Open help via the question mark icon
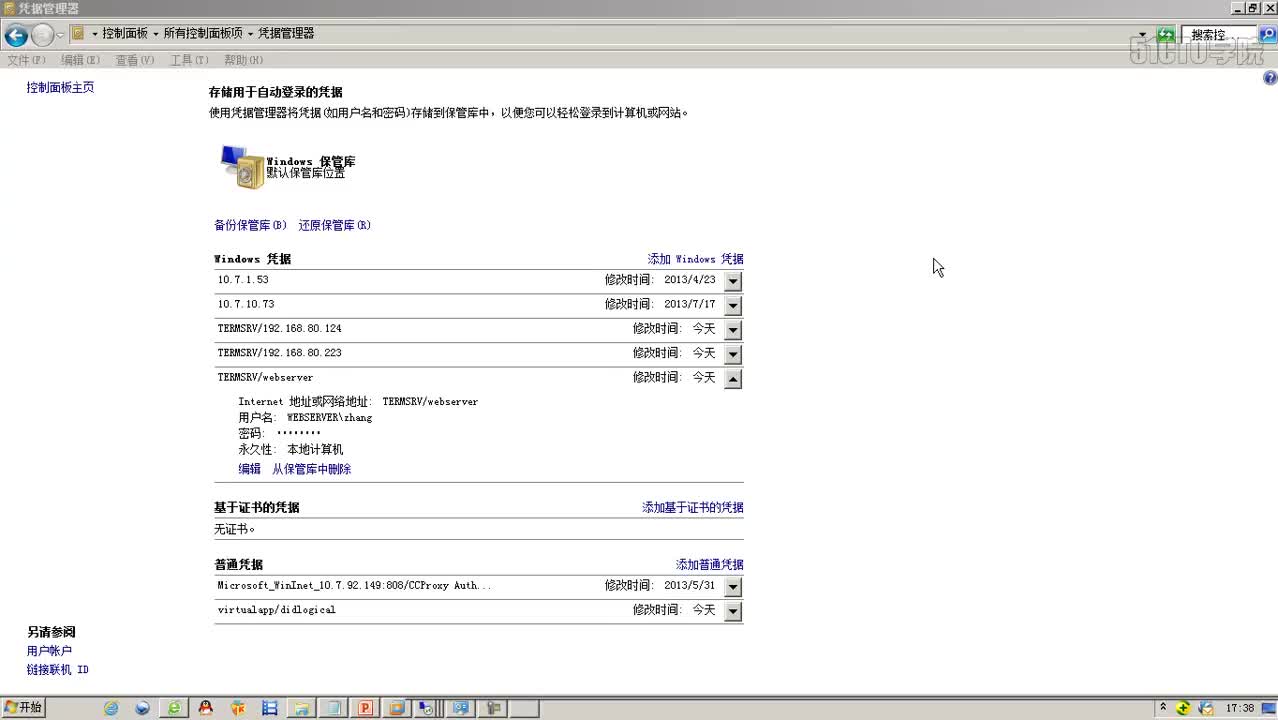This screenshot has width=1278, height=720. [1270, 77]
